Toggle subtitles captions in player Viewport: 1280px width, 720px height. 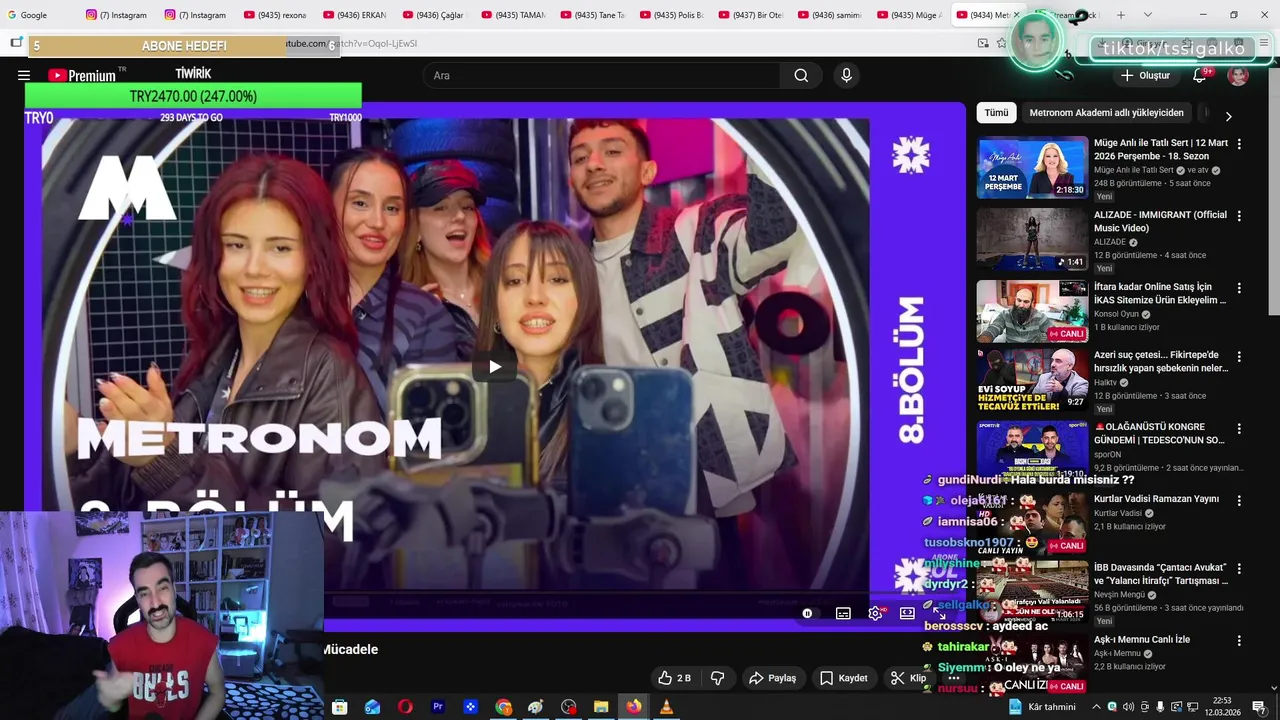click(x=843, y=613)
